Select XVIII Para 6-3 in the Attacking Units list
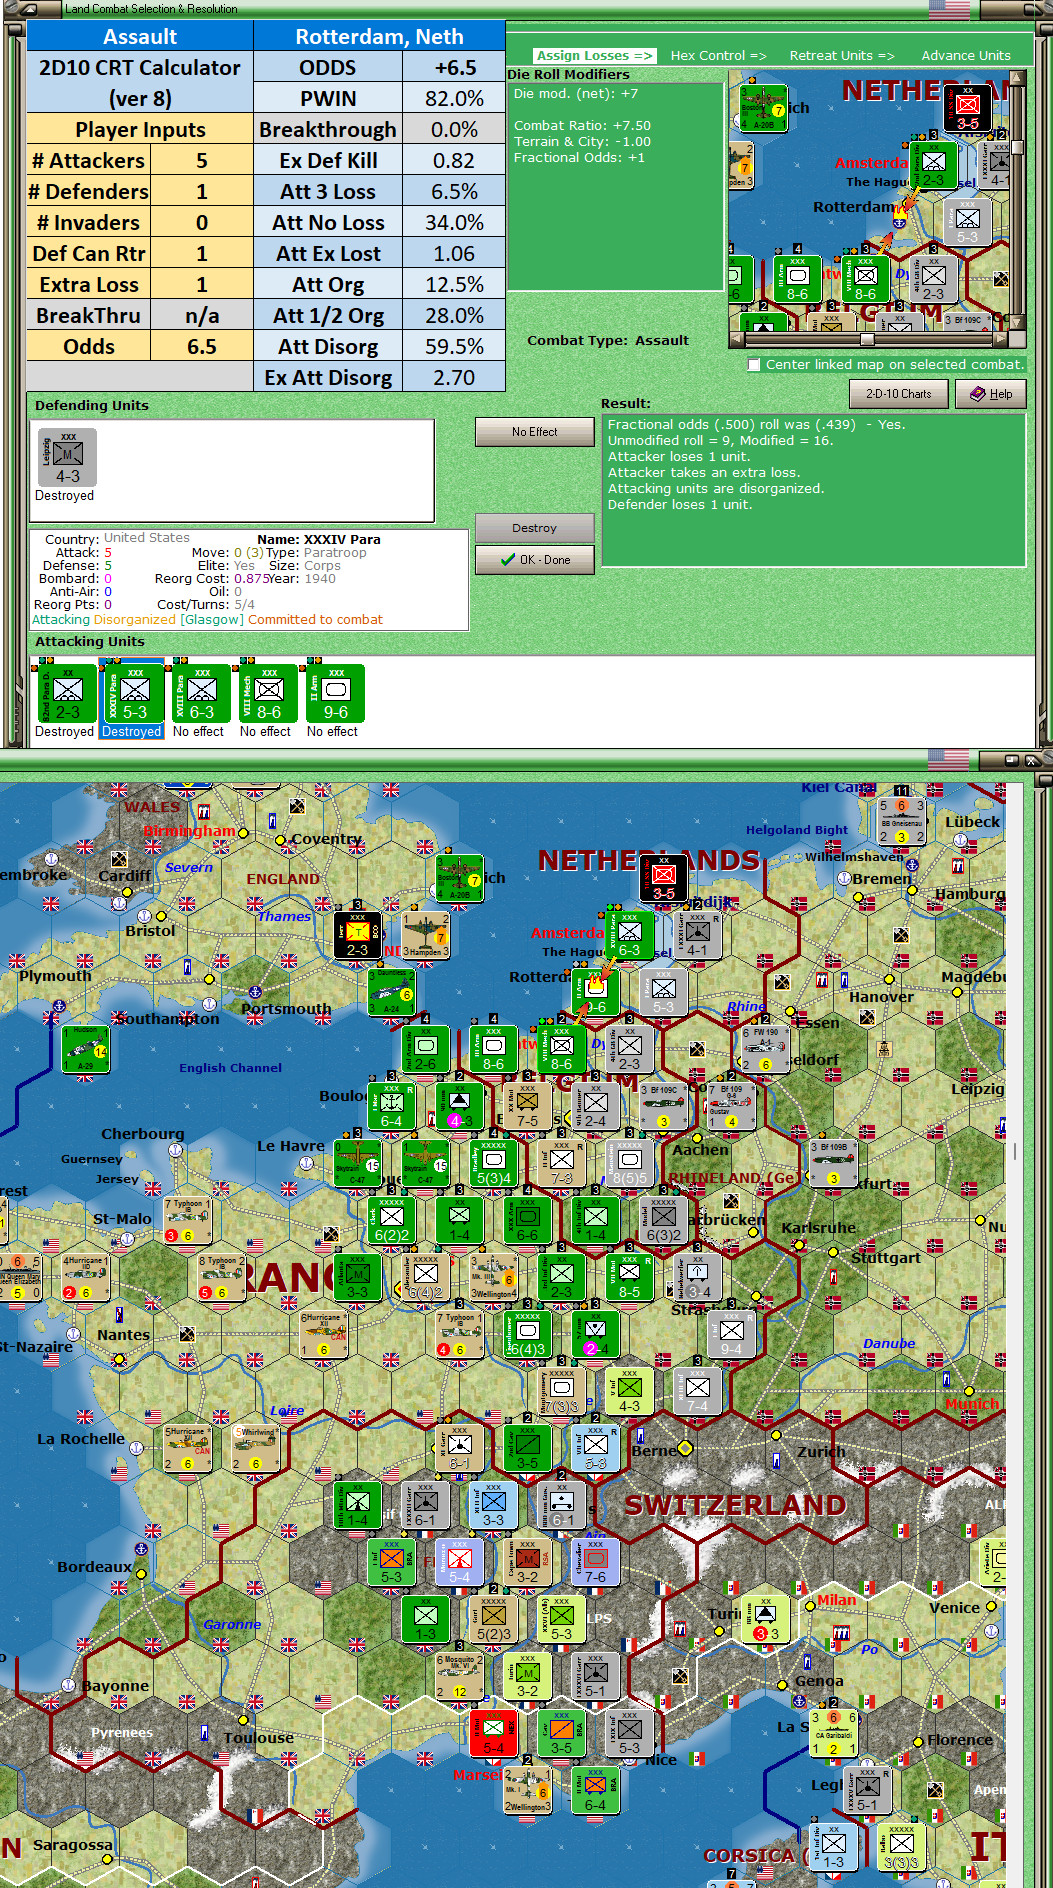The width and height of the screenshot is (1053, 1888). click(201, 693)
